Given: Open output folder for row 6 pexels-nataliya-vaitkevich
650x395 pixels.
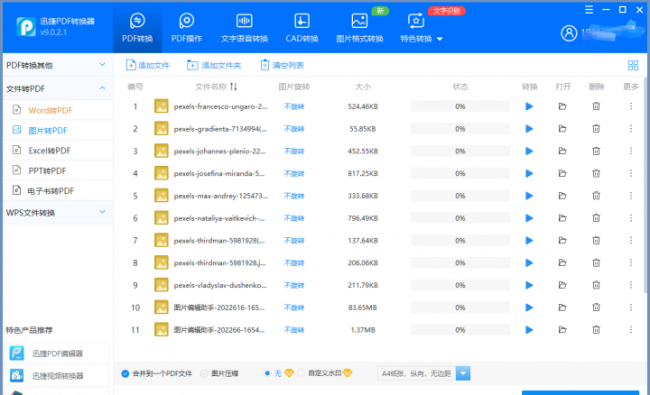Looking at the screenshot, I should click(x=563, y=218).
